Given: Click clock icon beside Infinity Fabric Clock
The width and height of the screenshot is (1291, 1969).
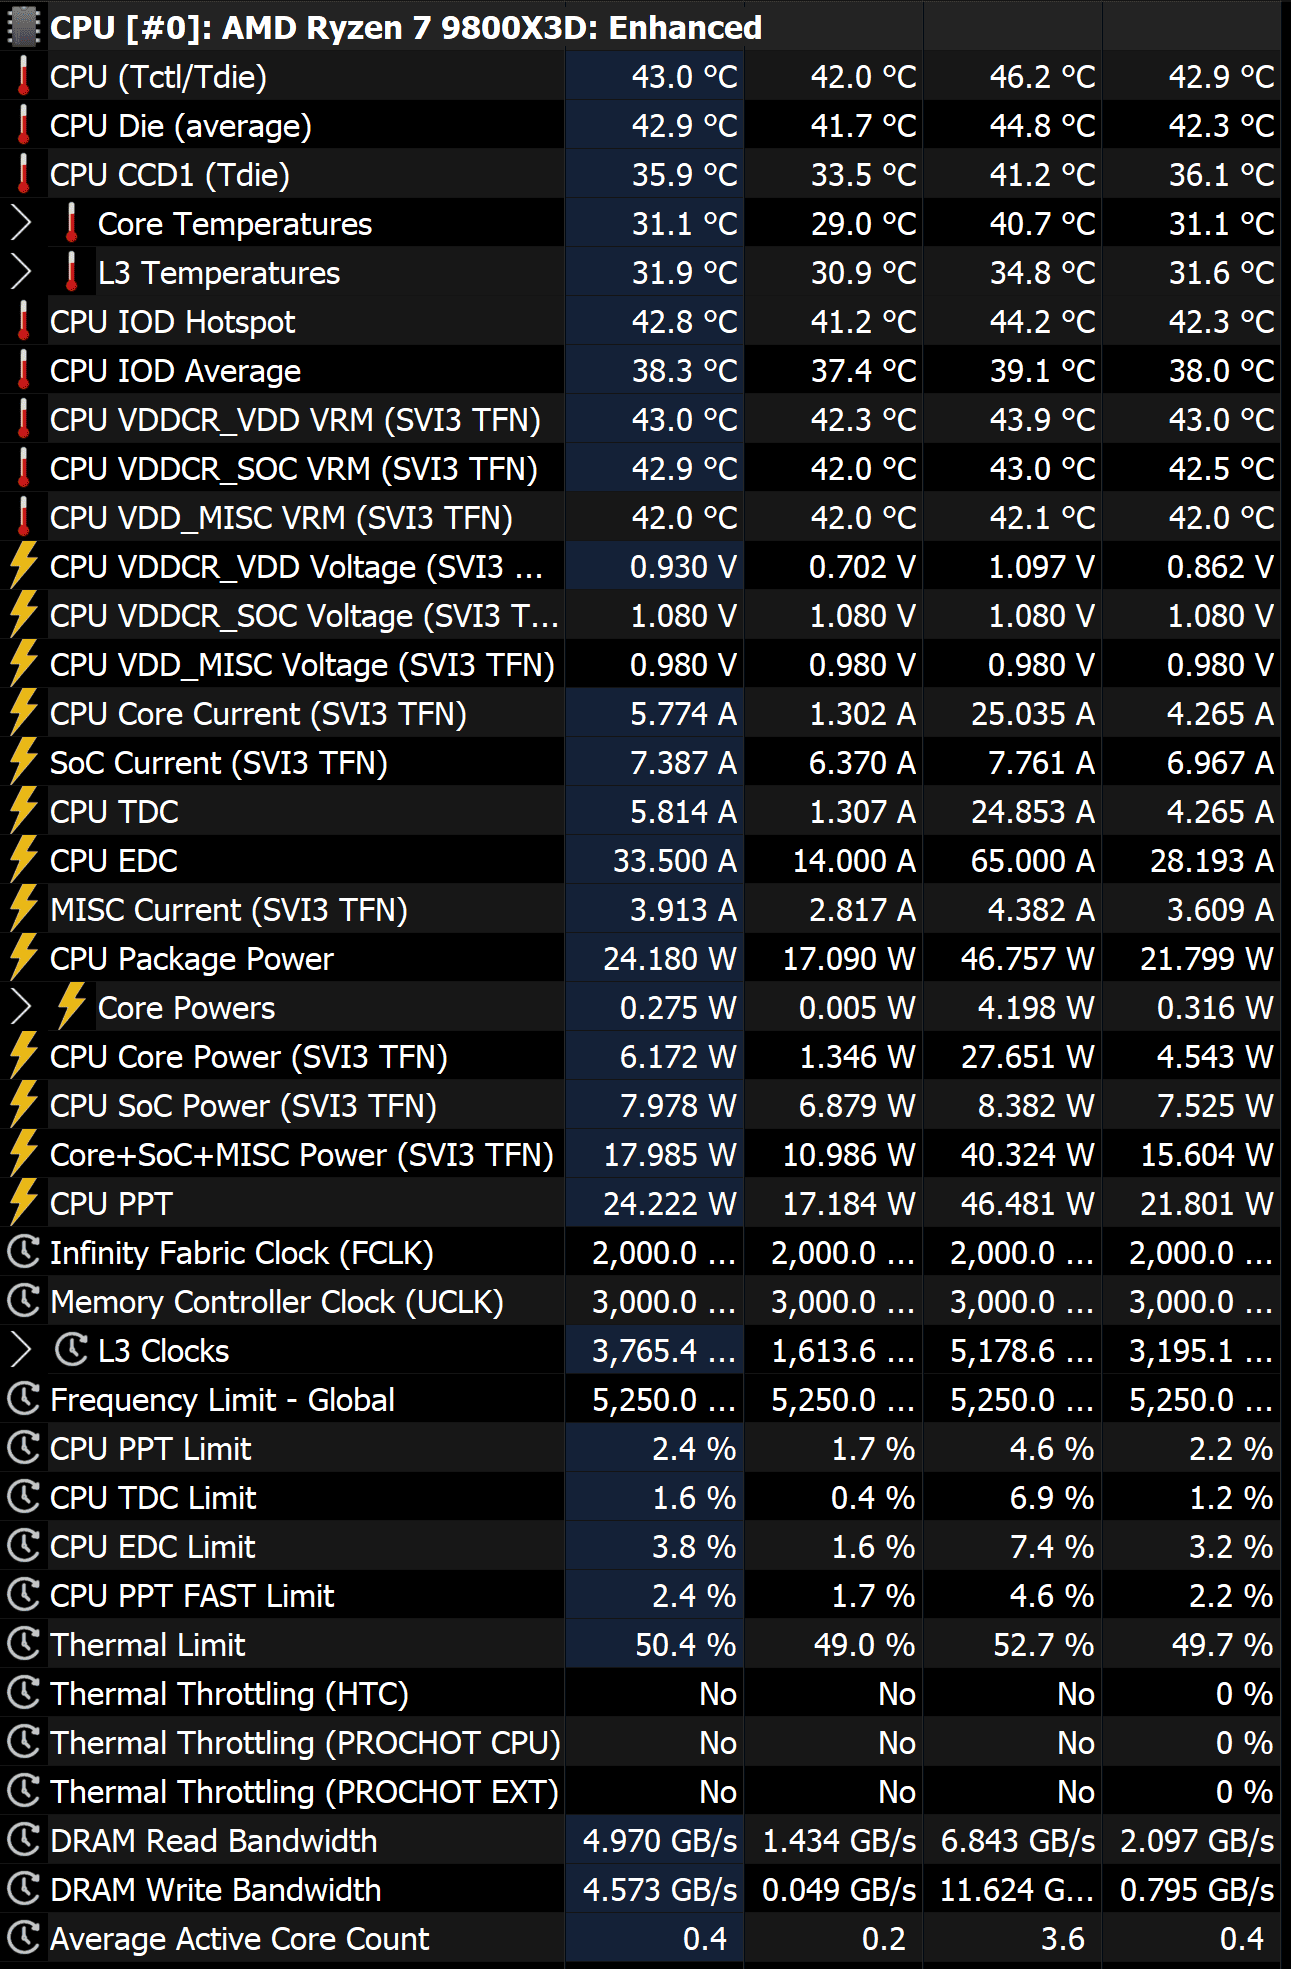Looking at the screenshot, I should coord(24,1252).
